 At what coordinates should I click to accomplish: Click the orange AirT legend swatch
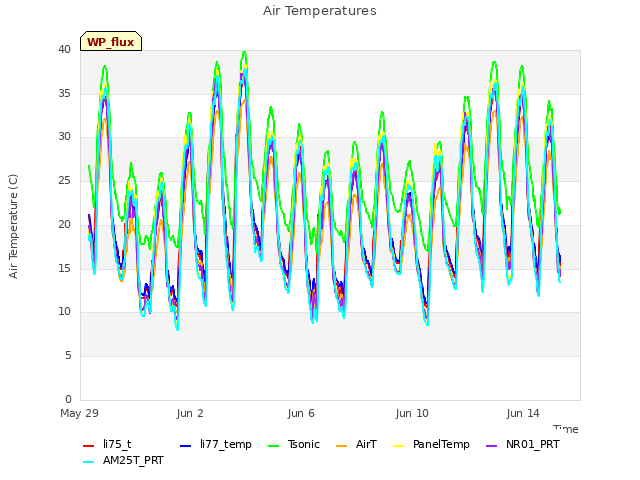point(341,446)
